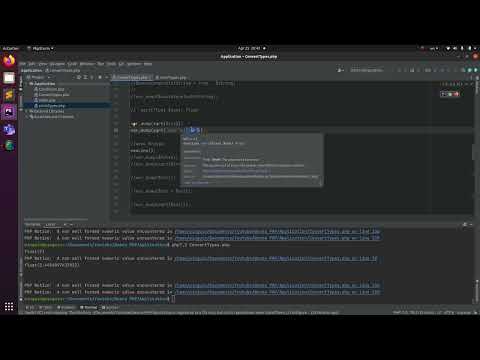The height and width of the screenshot is (360, 480).
Task: Switch to the ConvertTypes.php editor tab
Action: [133, 77]
